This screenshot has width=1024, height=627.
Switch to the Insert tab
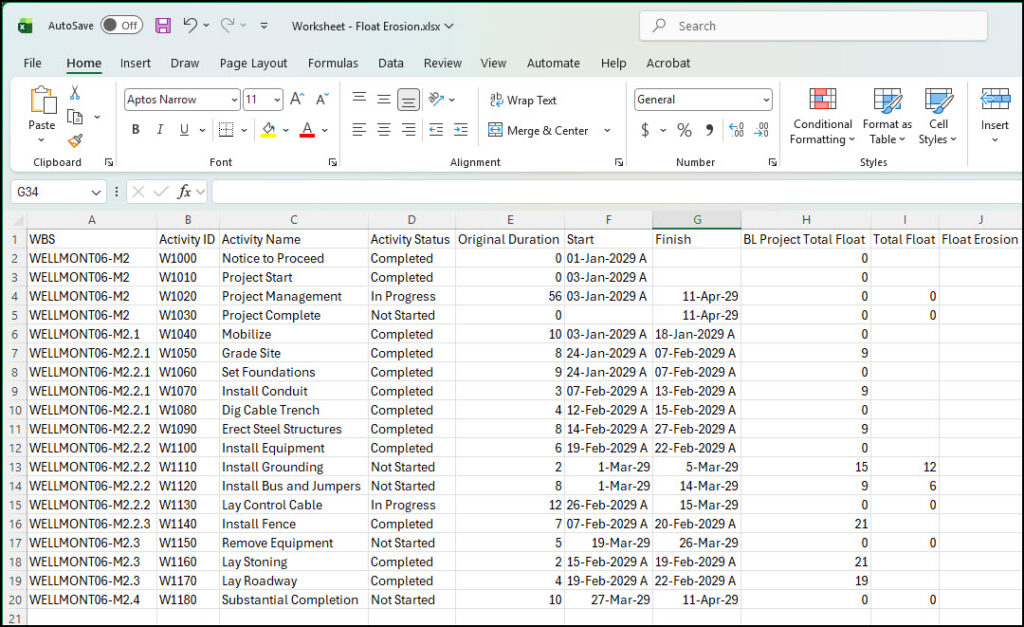coord(135,63)
